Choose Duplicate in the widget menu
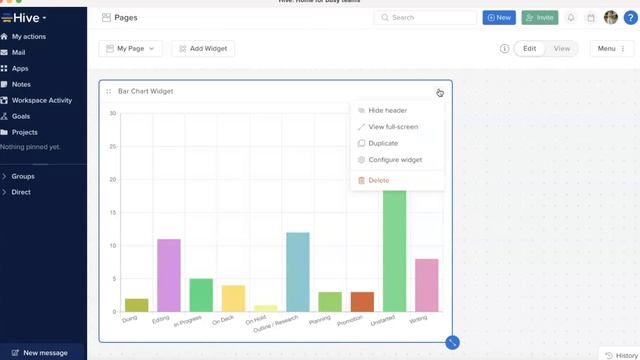Image resolution: width=640 pixels, height=360 pixels. coord(398,143)
